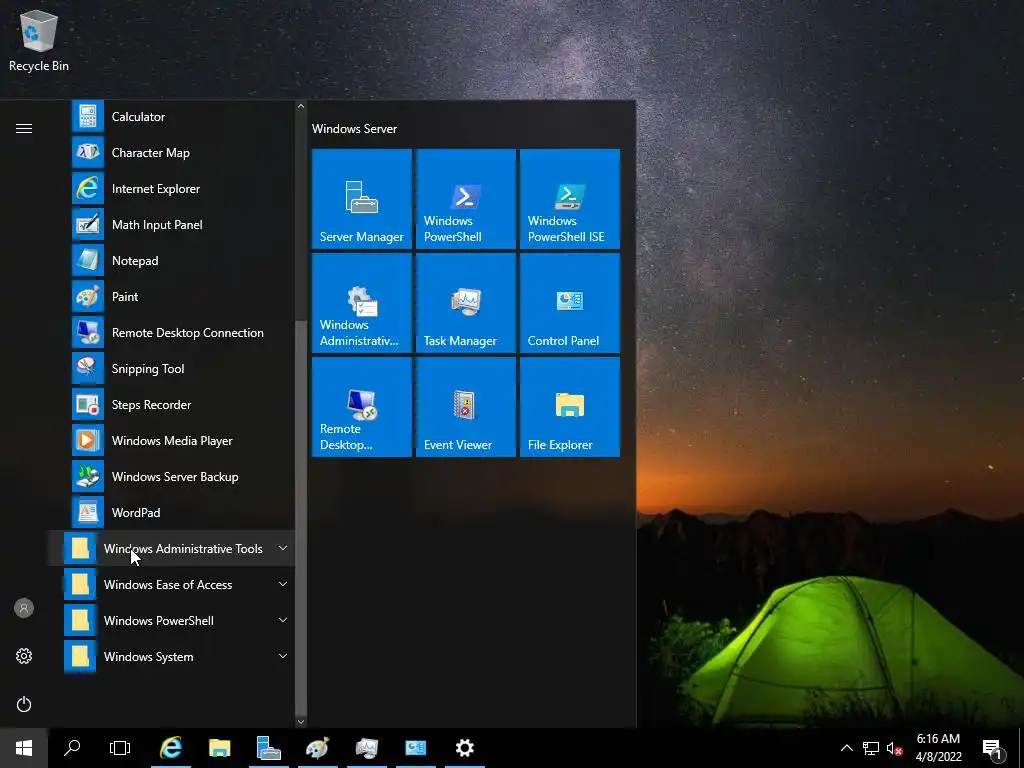The height and width of the screenshot is (768, 1024).
Task: Open the Server Manager tile
Action: pyautogui.click(x=362, y=199)
